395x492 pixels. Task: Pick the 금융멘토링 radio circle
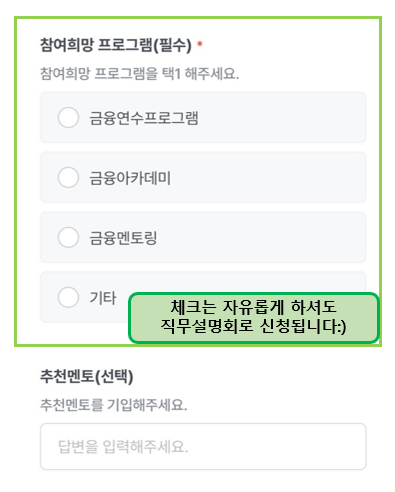click(x=68, y=237)
